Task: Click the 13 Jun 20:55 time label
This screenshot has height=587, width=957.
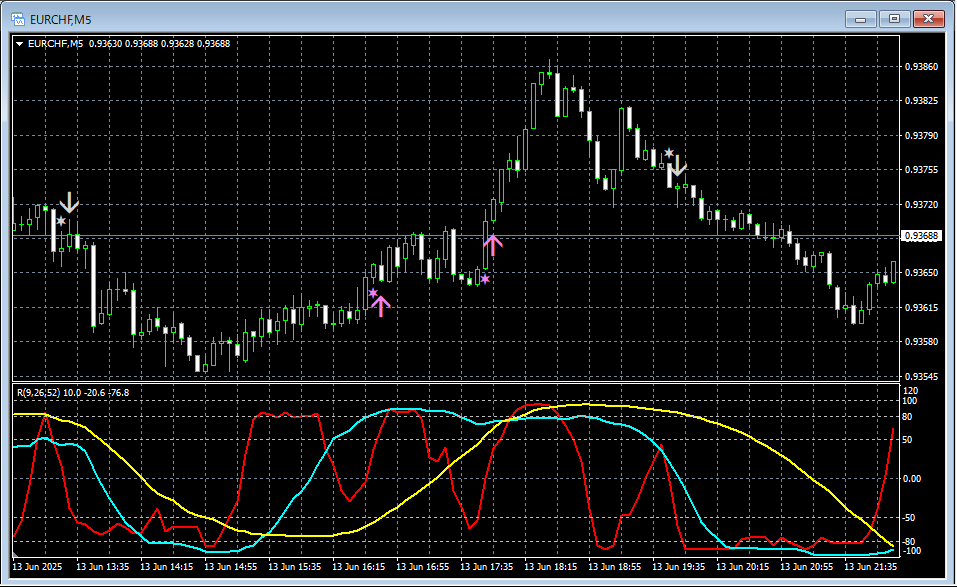Action: pos(807,567)
